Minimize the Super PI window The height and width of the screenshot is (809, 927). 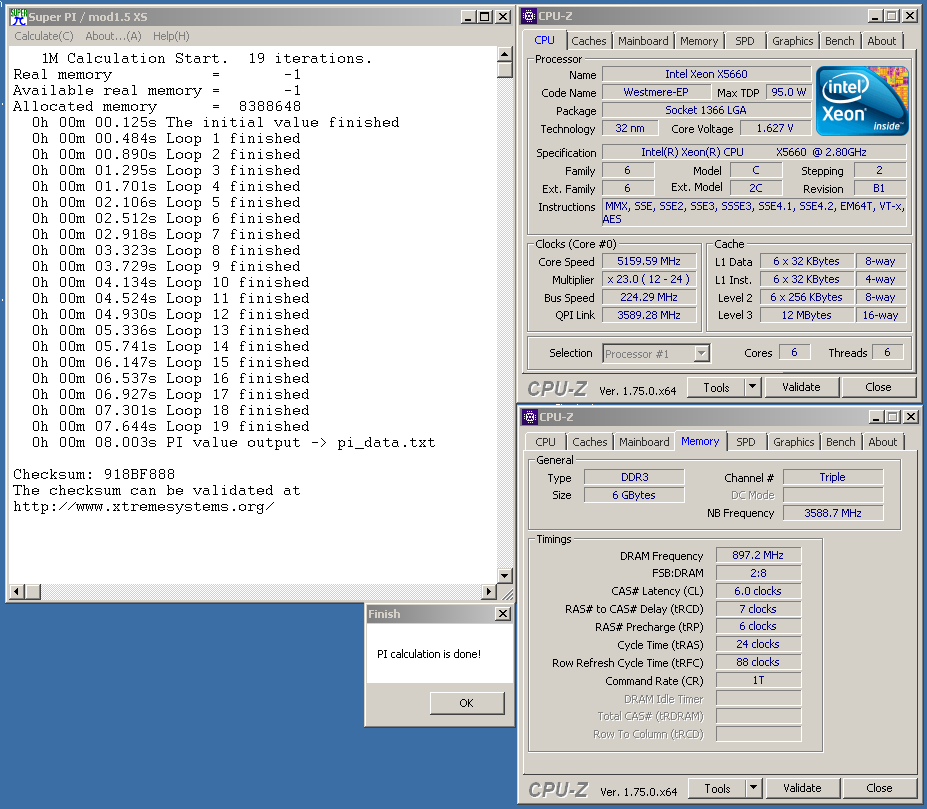tap(468, 17)
